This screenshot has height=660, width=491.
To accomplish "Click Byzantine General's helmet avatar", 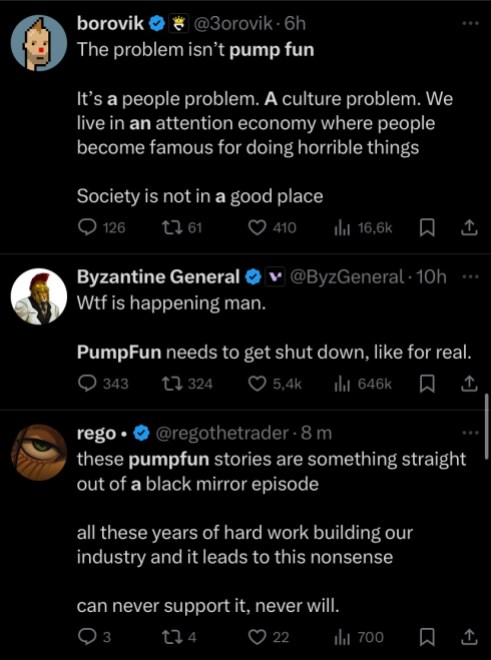I will 39,296.
